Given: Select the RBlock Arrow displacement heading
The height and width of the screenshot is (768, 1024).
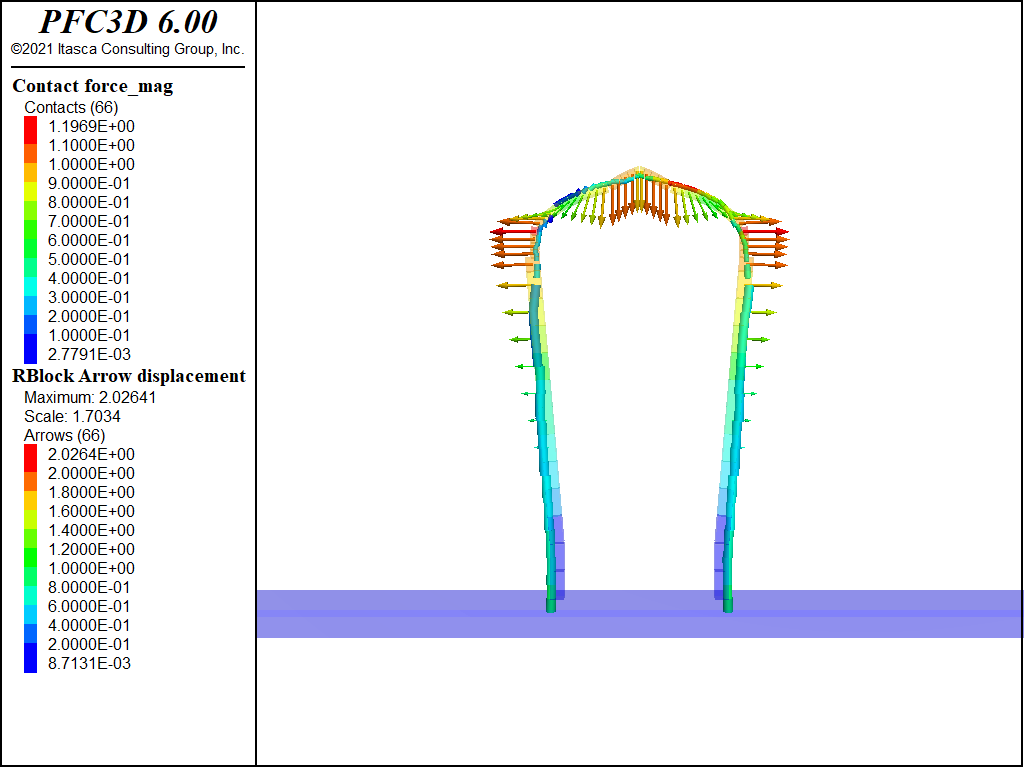Looking at the screenshot, I should (x=128, y=376).
